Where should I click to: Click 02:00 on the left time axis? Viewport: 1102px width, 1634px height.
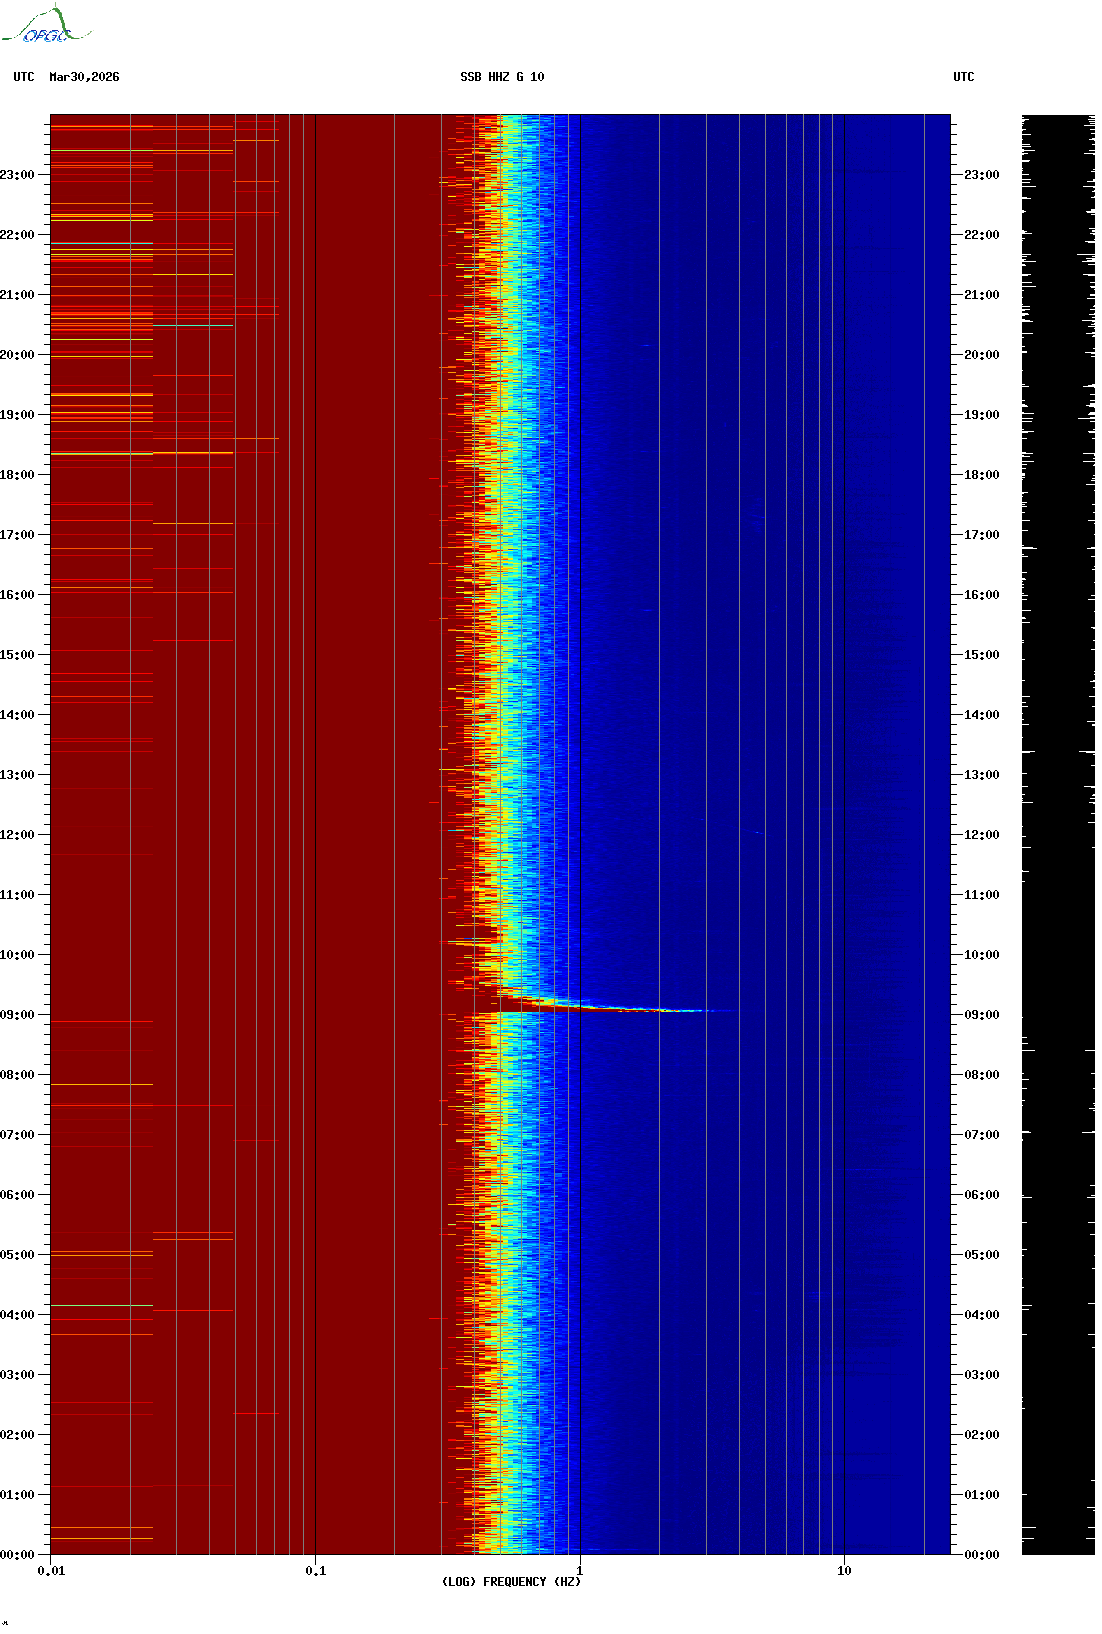click(17, 1435)
